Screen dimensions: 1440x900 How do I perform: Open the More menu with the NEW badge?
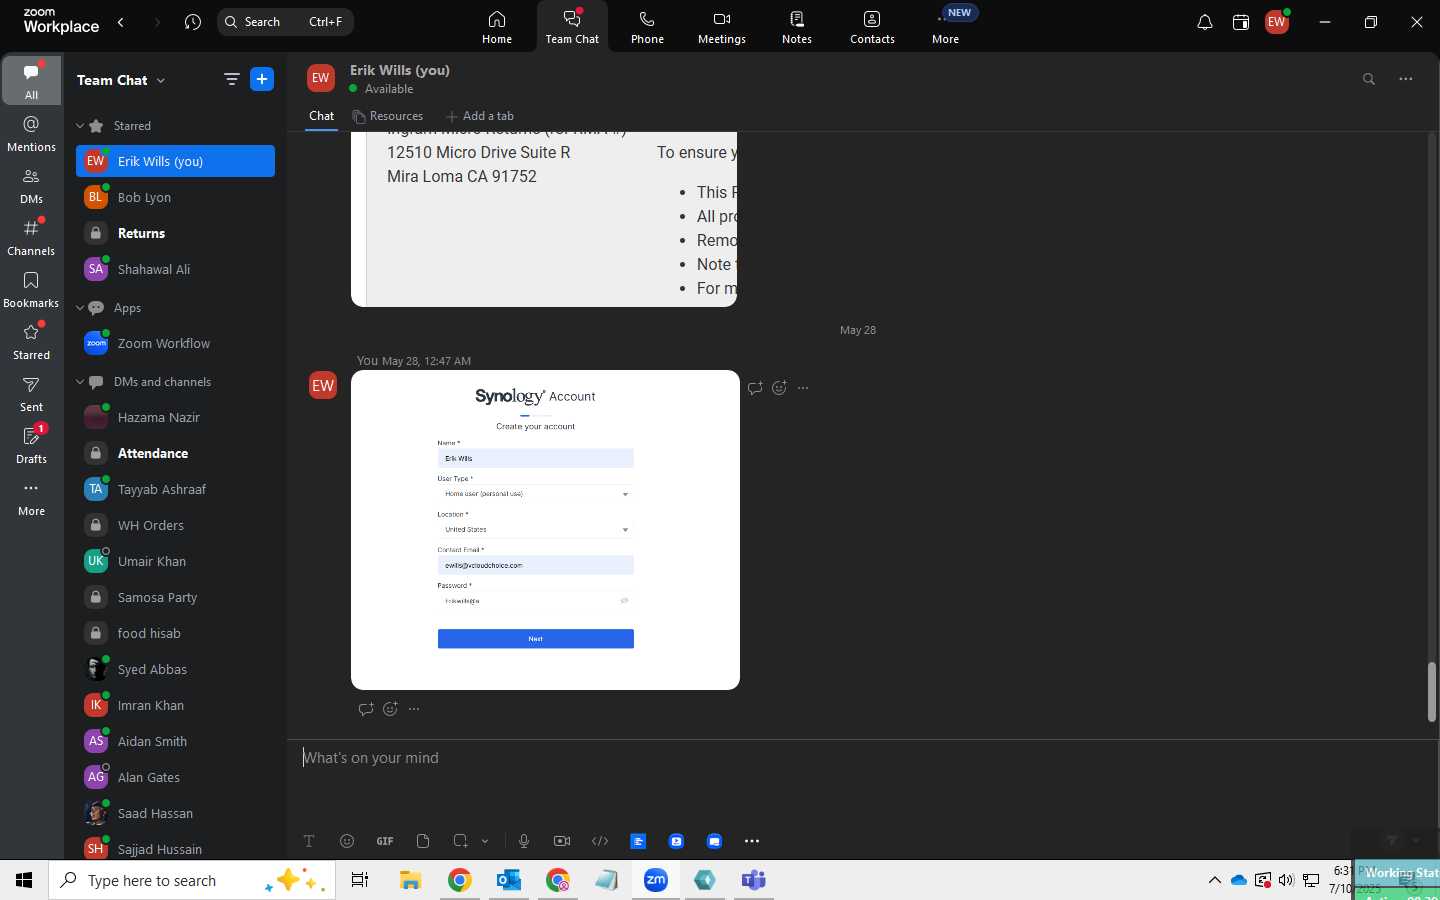point(946,27)
